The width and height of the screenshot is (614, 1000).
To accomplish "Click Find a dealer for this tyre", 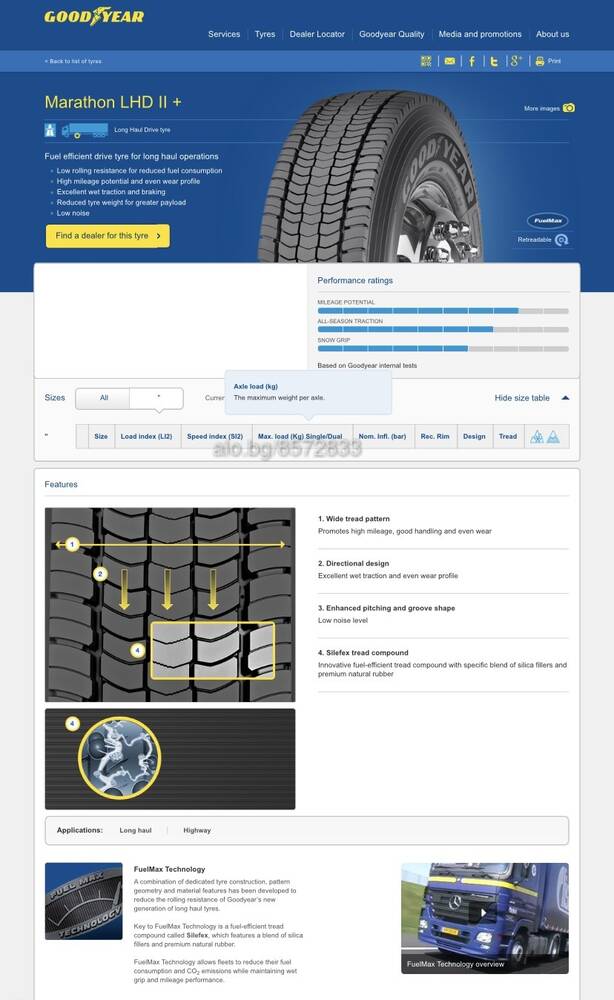I will point(108,235).
